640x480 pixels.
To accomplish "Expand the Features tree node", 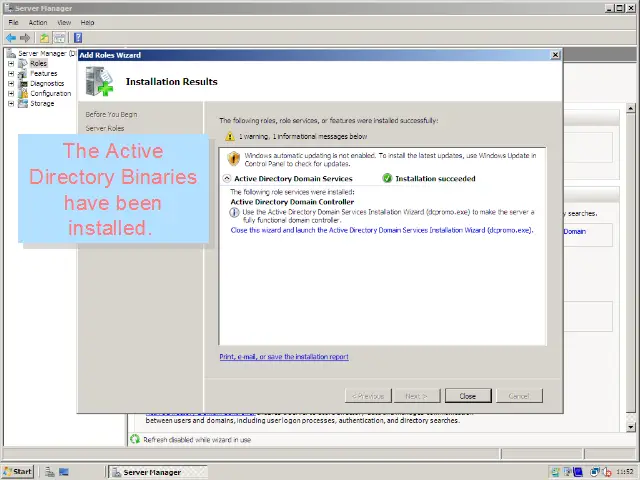I will (11, 73).
